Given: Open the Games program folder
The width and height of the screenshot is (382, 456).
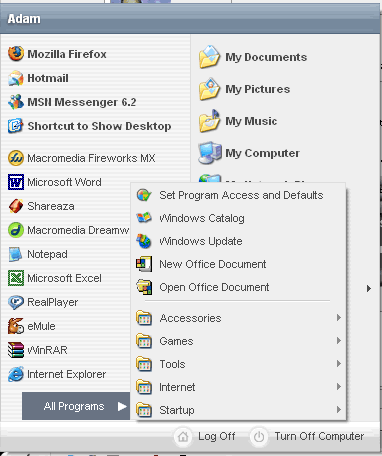Looking at the screenshot, I should pyautogui.click(x=239, y=341).
